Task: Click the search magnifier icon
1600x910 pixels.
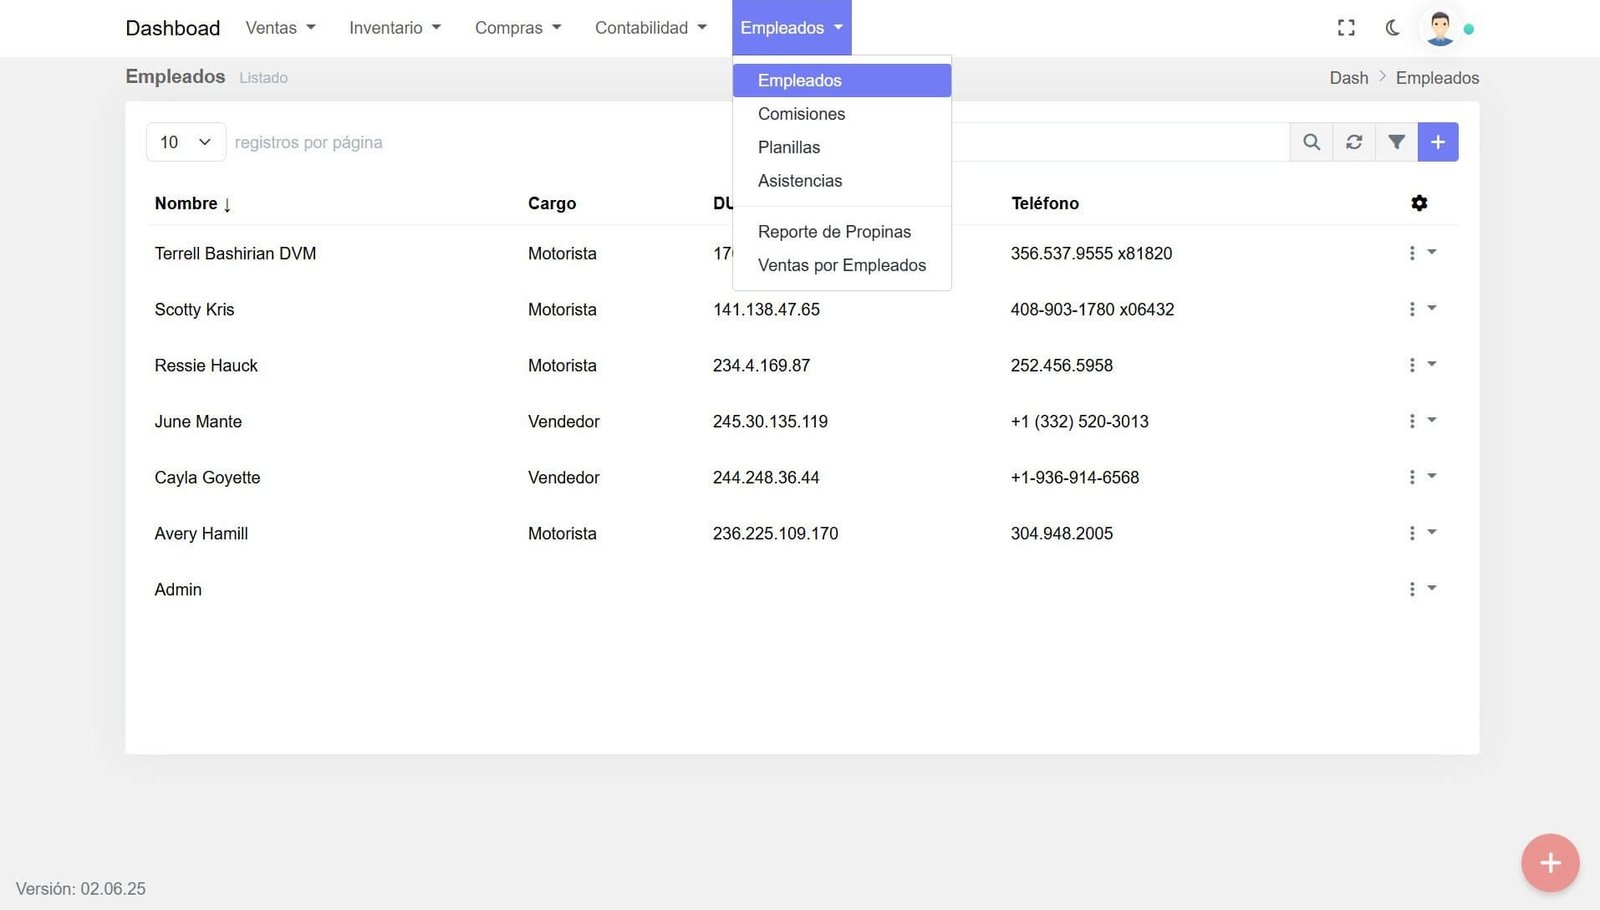Action: coord(1311,142)
